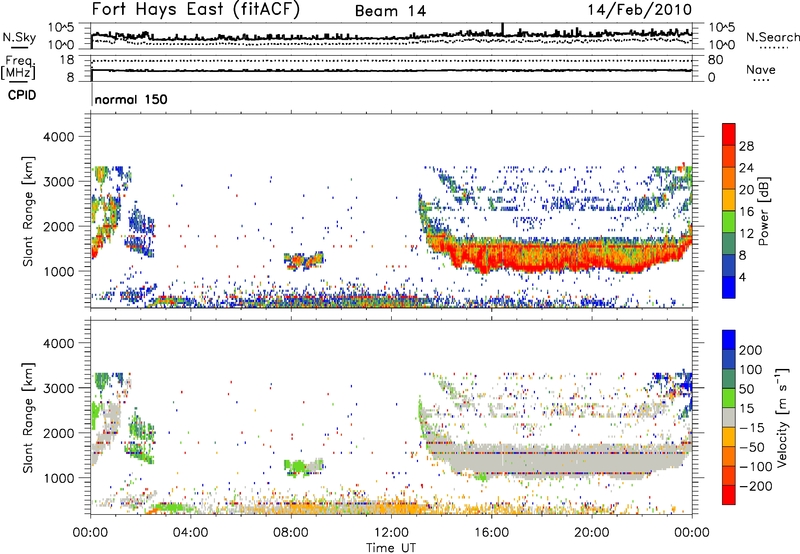
Task: Click the title 'Fort Hays East (fitACF)'
Action: (x=196, y=10)
